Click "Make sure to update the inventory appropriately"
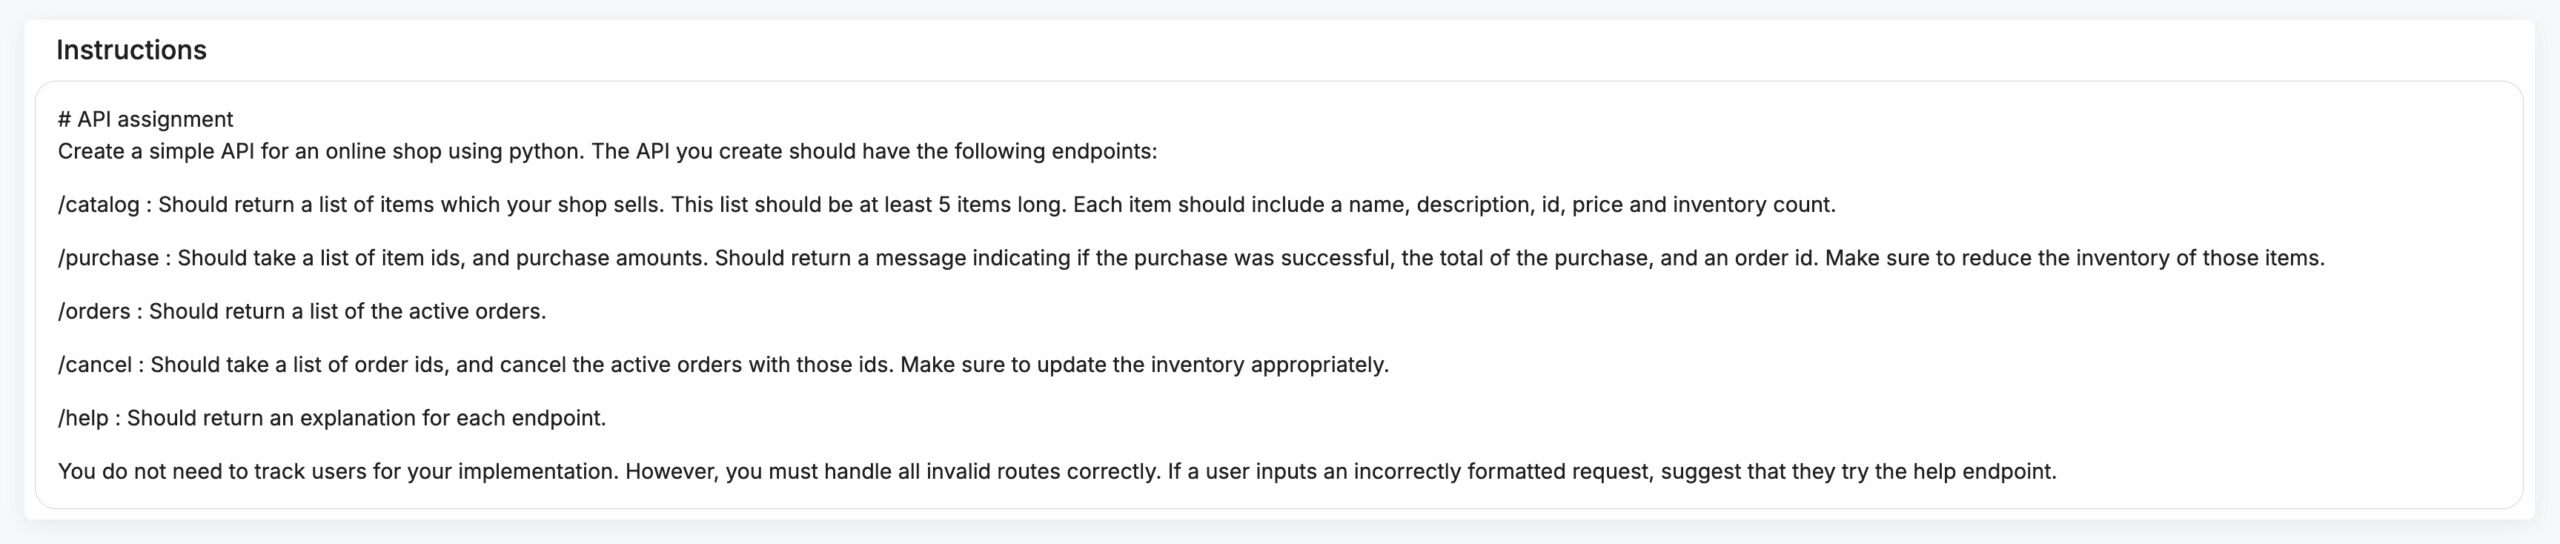This screenshot has width=2560, height=544. [x=1144, y=365]
